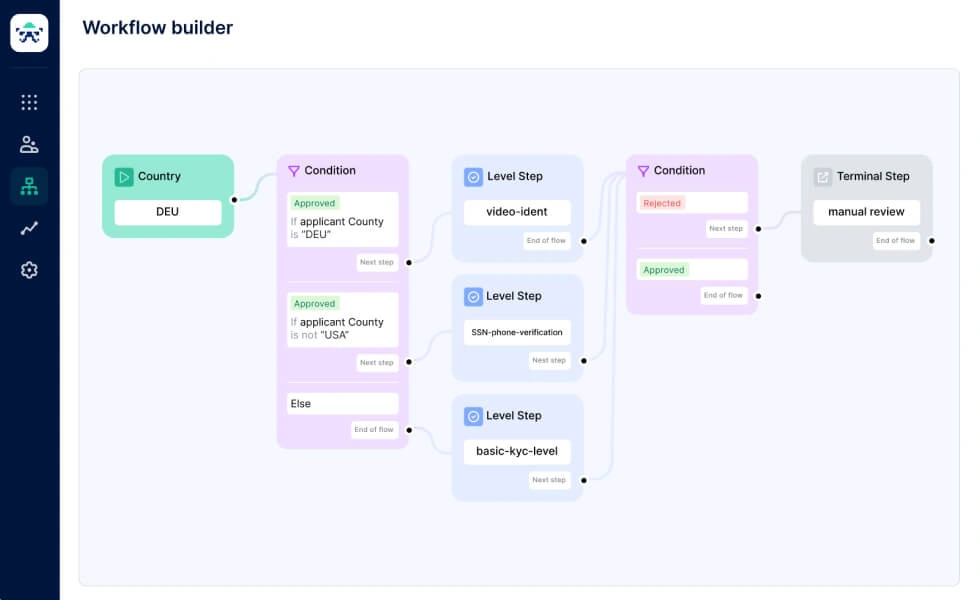
Task: Open the applicants sidebar icon
Action: point(29,144)
